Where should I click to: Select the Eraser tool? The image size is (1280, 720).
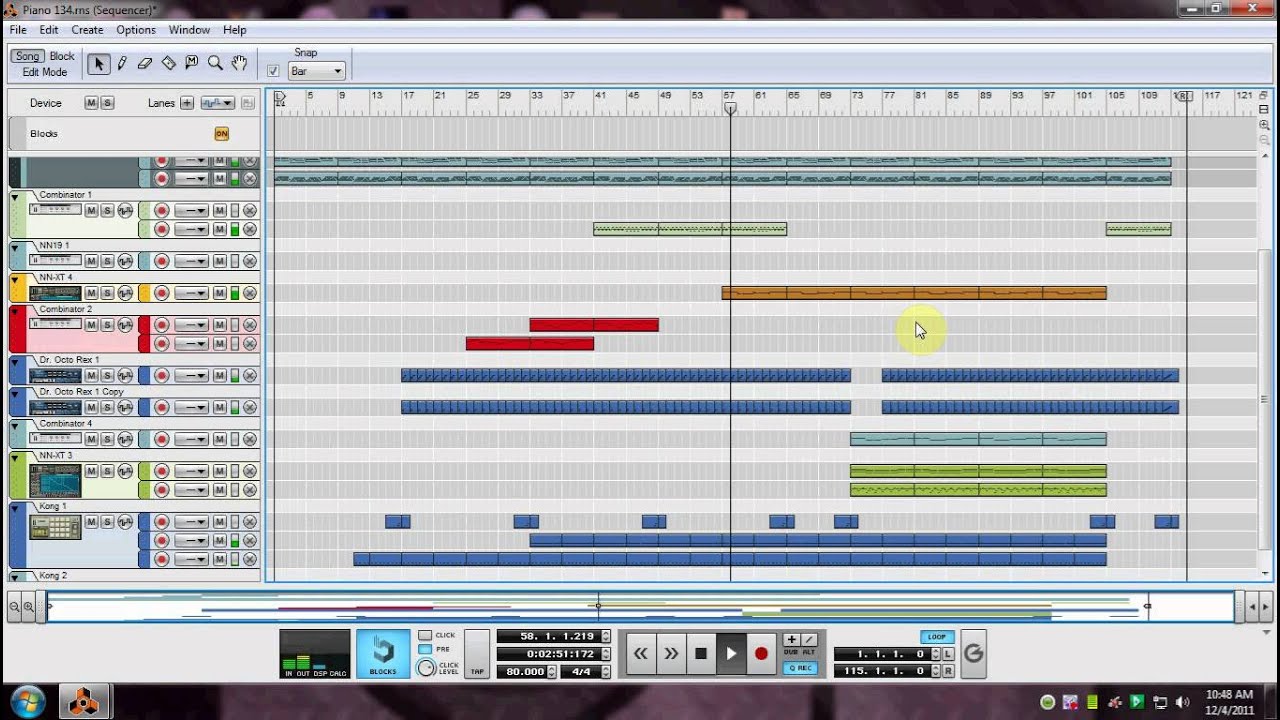(145, 63)
